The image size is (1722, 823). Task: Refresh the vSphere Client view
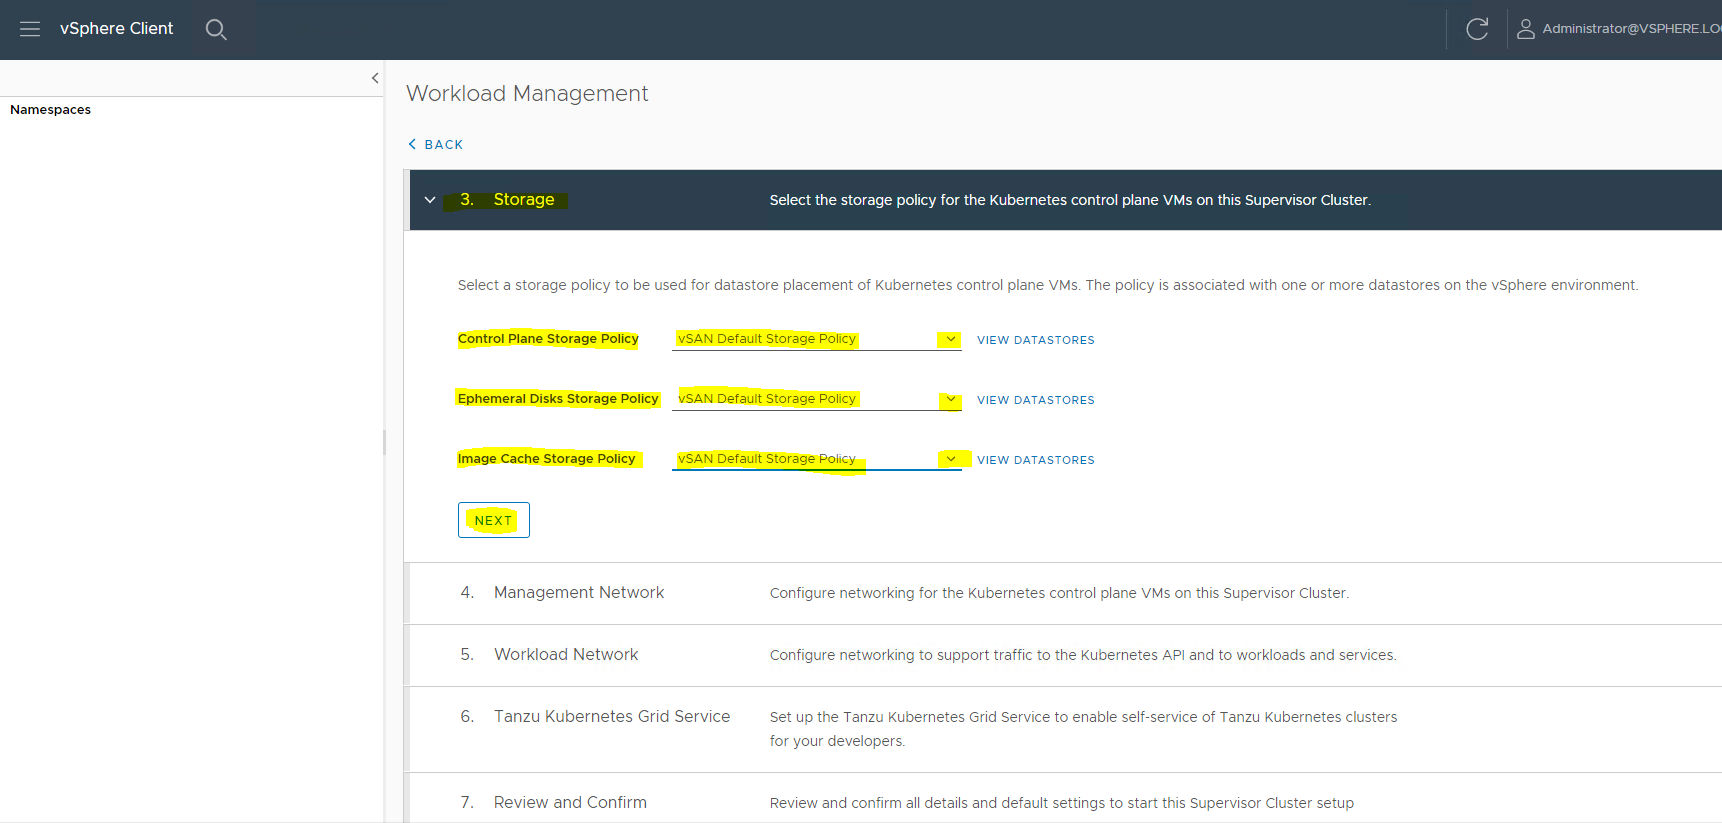click(x=1477, y=29)
